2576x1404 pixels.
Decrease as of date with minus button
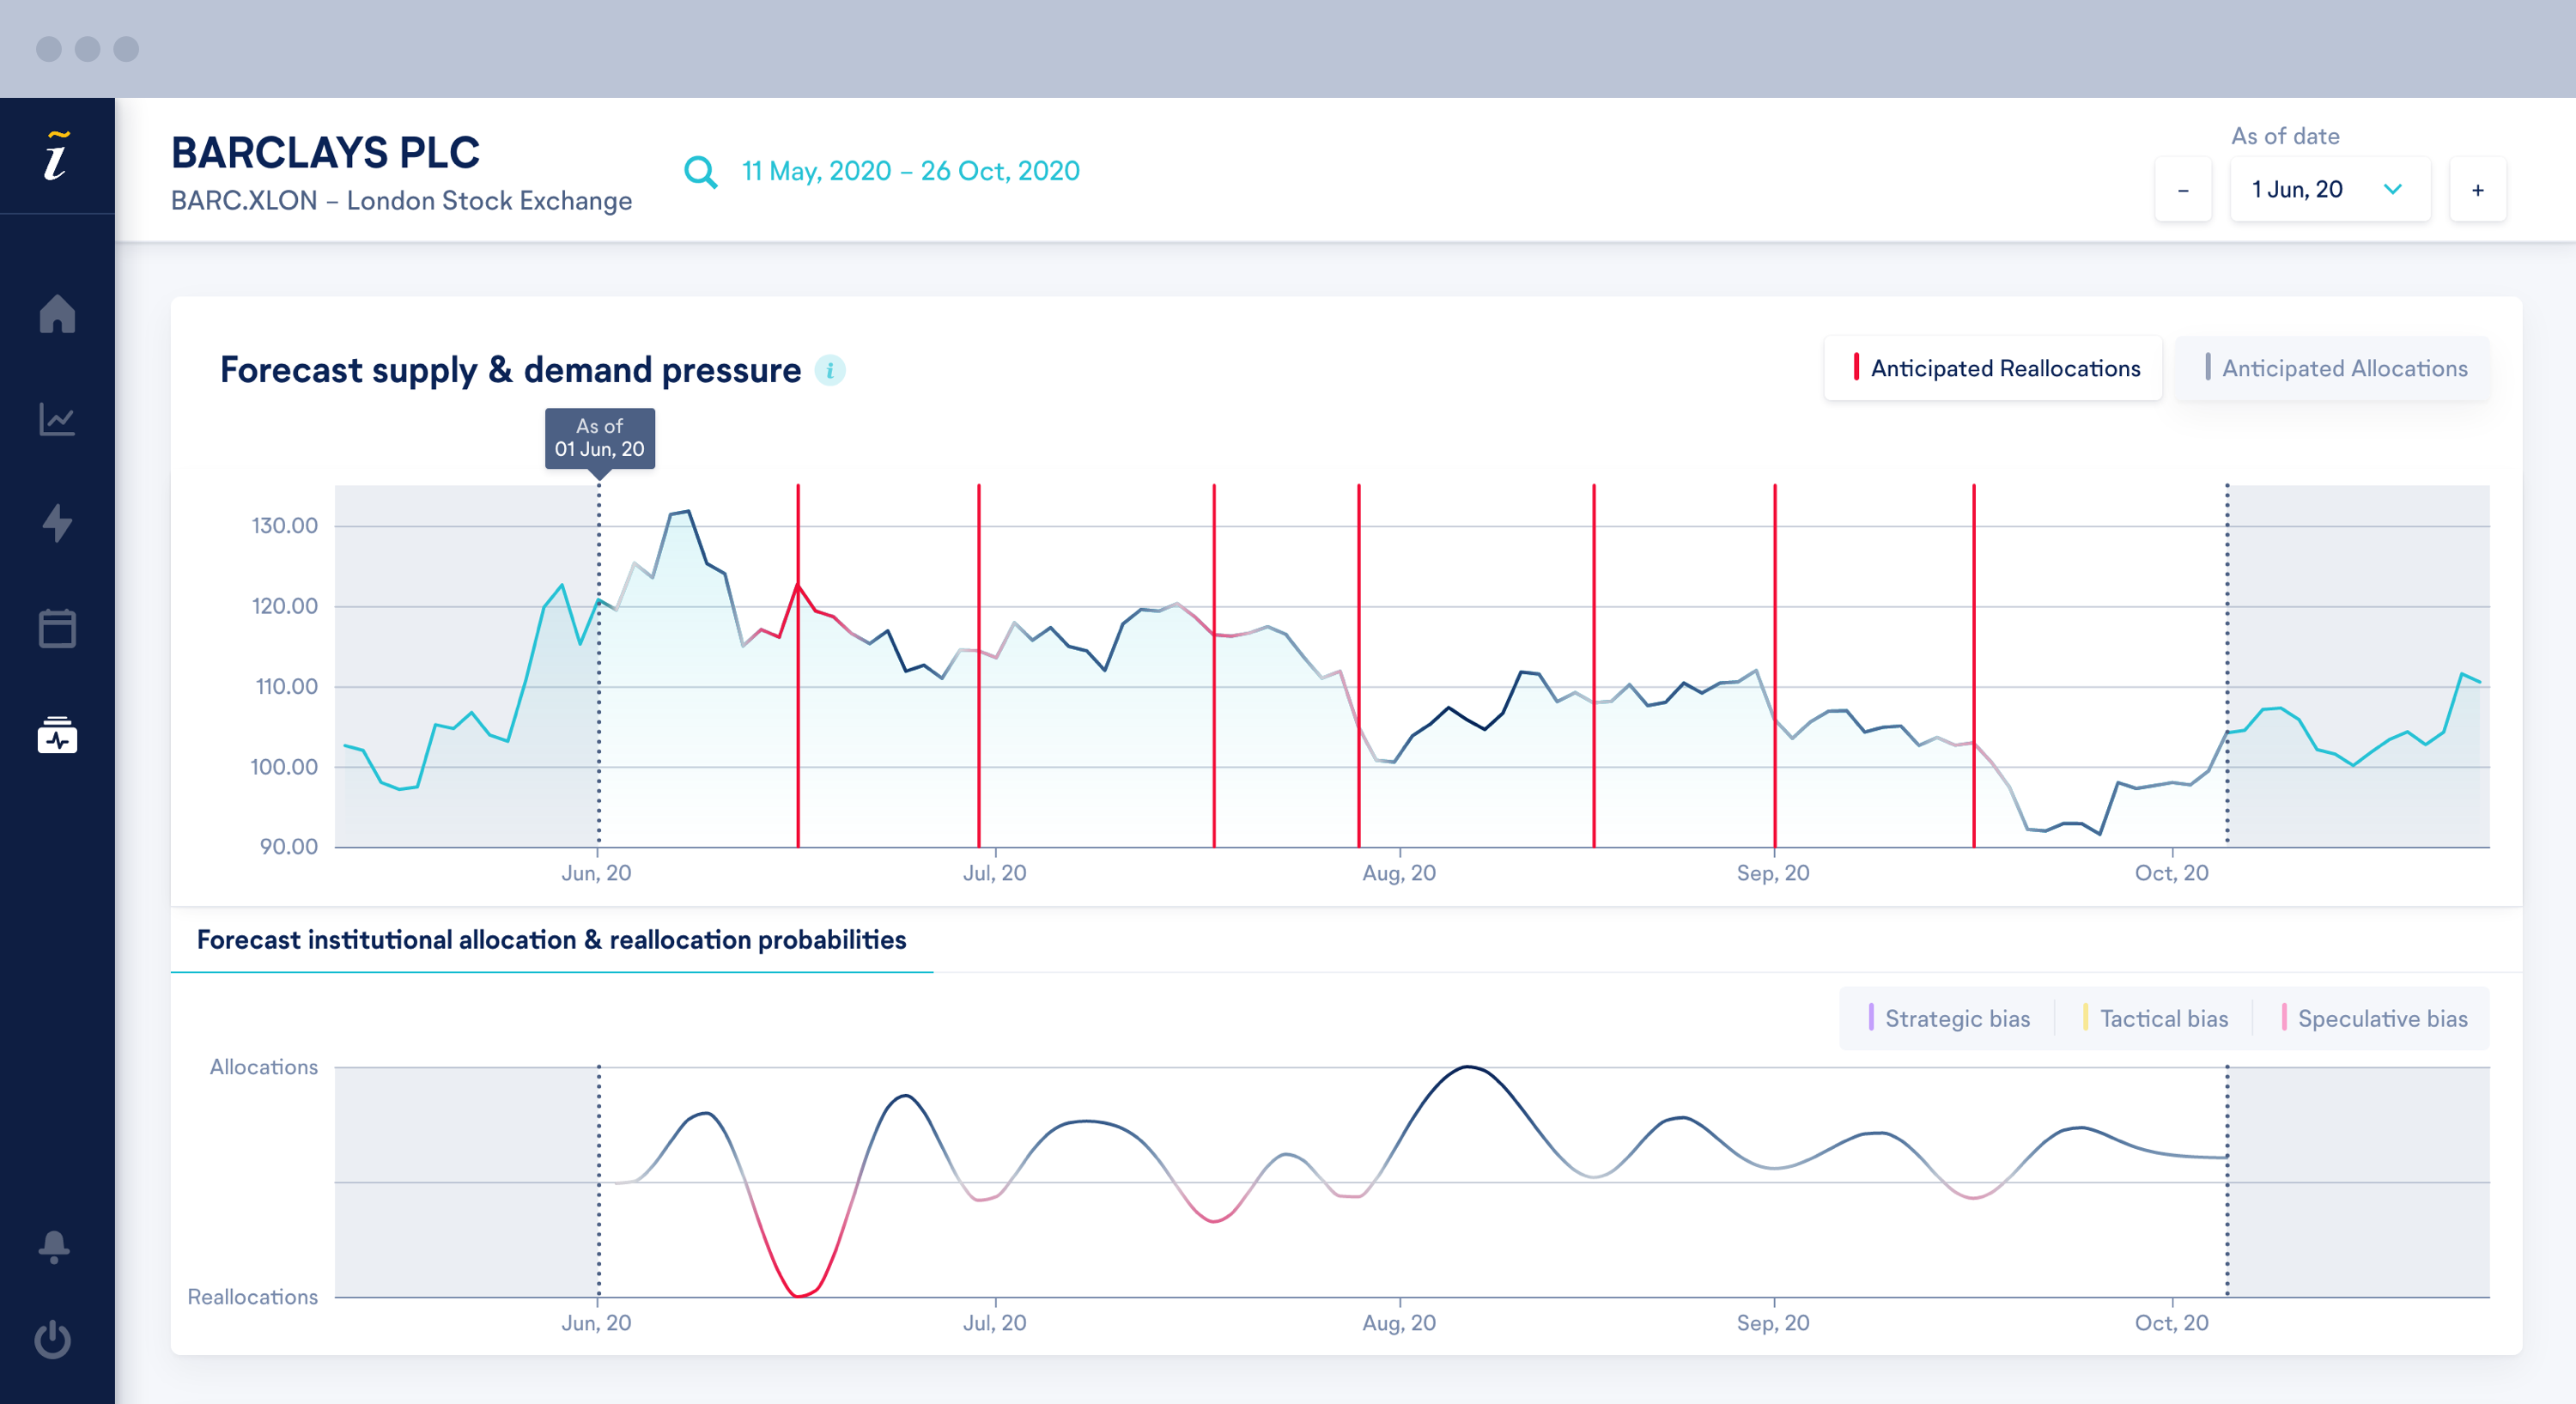coord(2183,189)
